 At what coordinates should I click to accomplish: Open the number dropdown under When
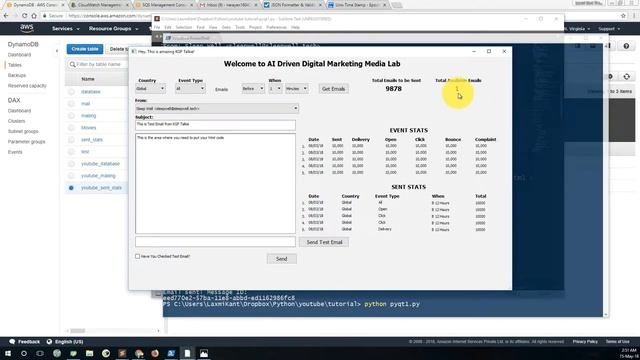(275, 89)
